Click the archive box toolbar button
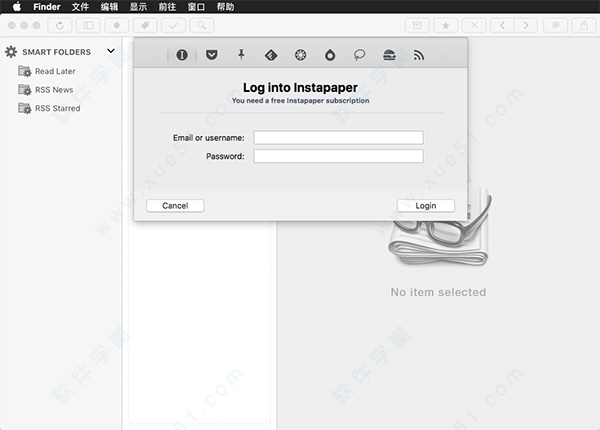This screenshot has height=430, width=600. point(417,25)
